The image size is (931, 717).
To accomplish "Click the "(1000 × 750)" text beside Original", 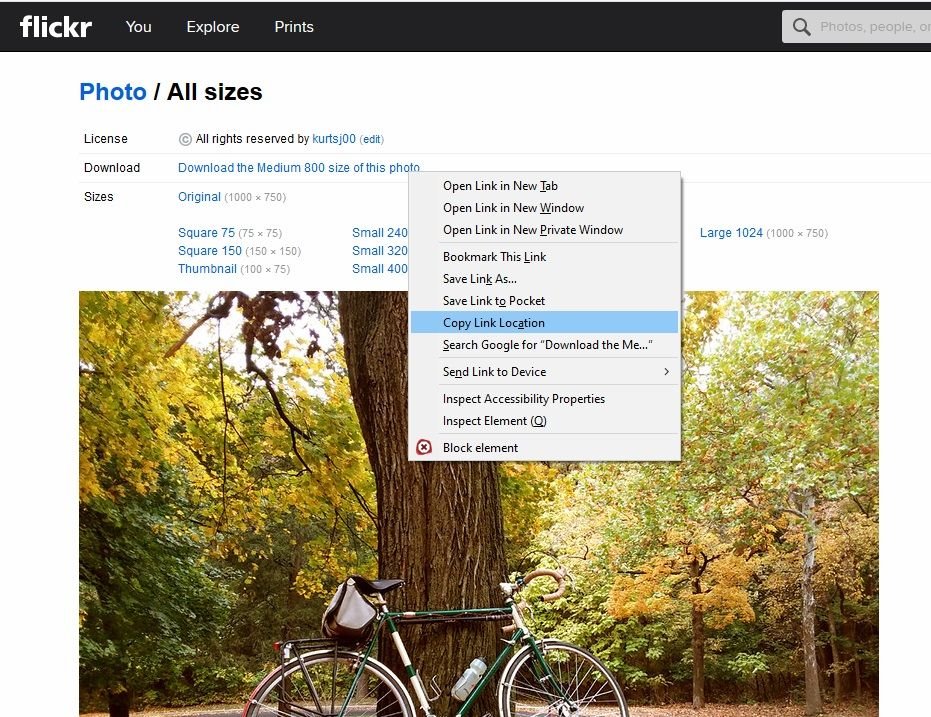I will click(255, 197).
